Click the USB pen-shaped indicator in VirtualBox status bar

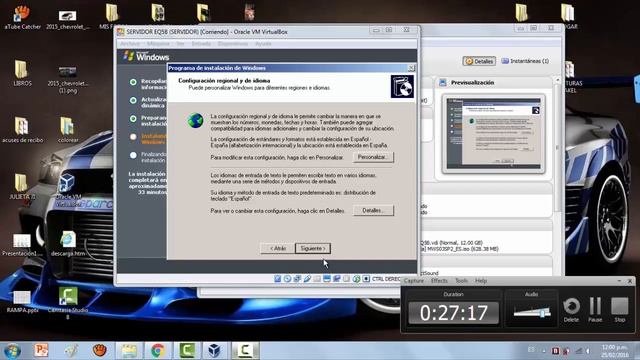307,279
